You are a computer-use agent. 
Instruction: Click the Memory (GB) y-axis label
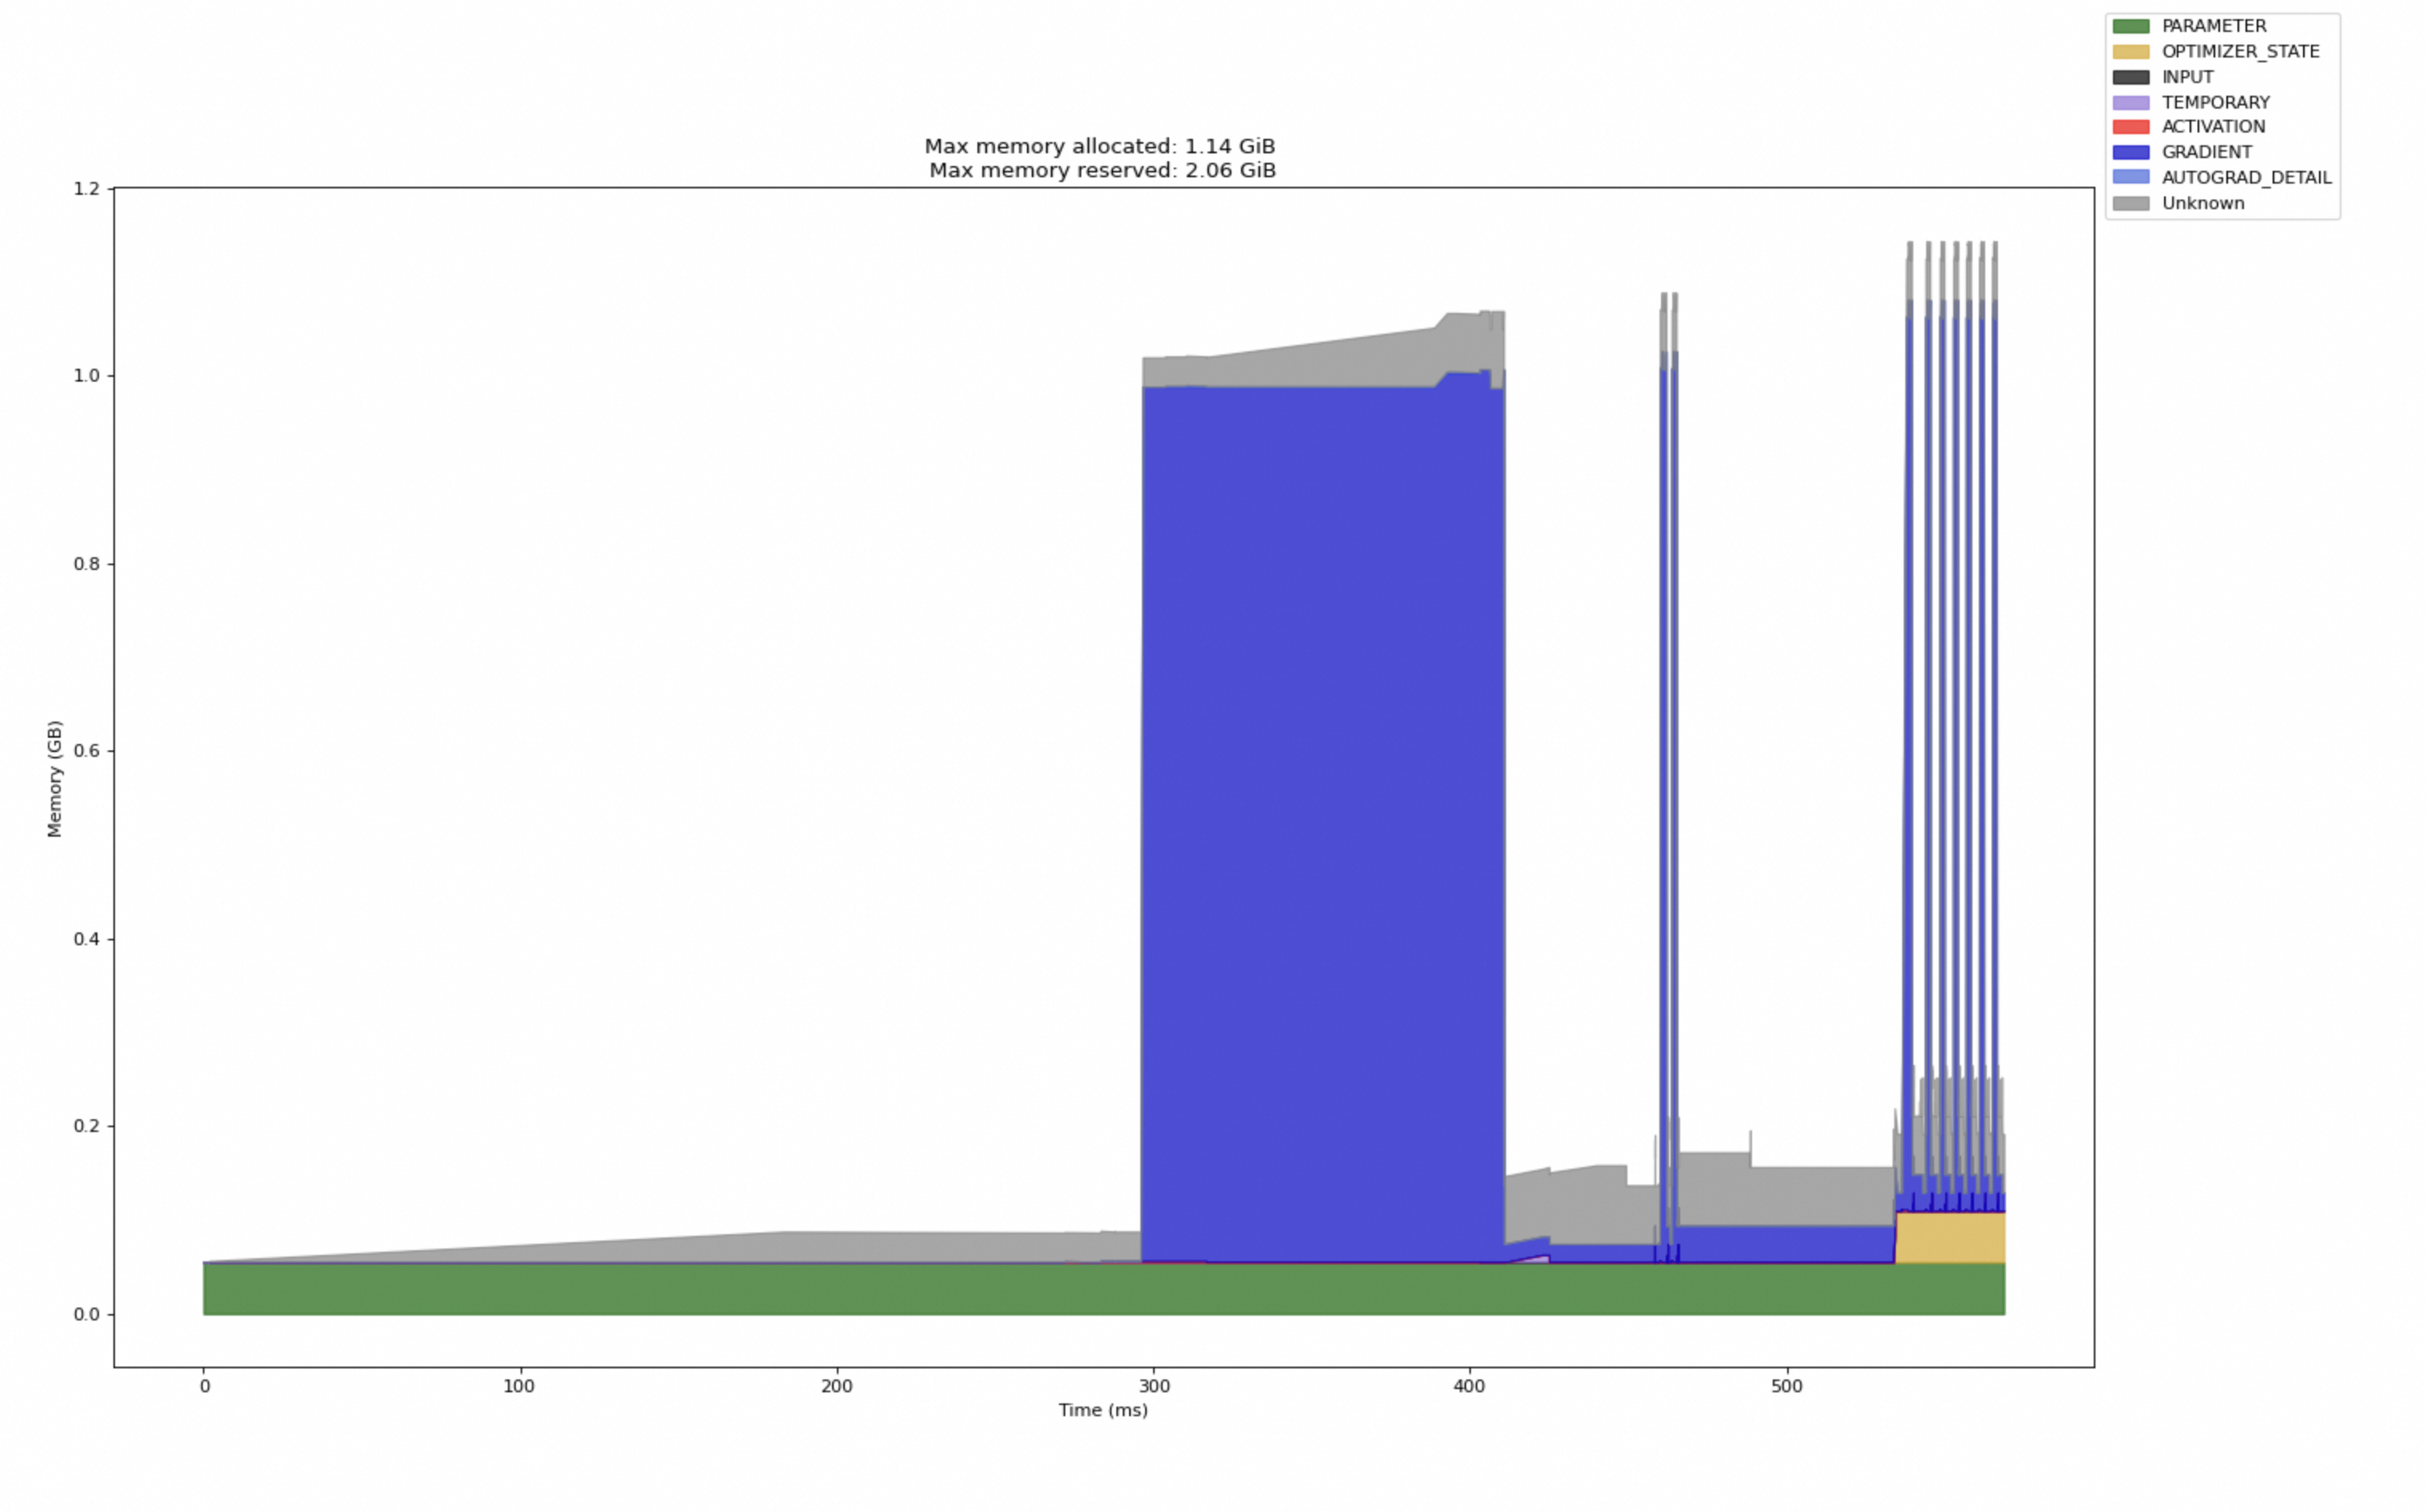(54, 778)
